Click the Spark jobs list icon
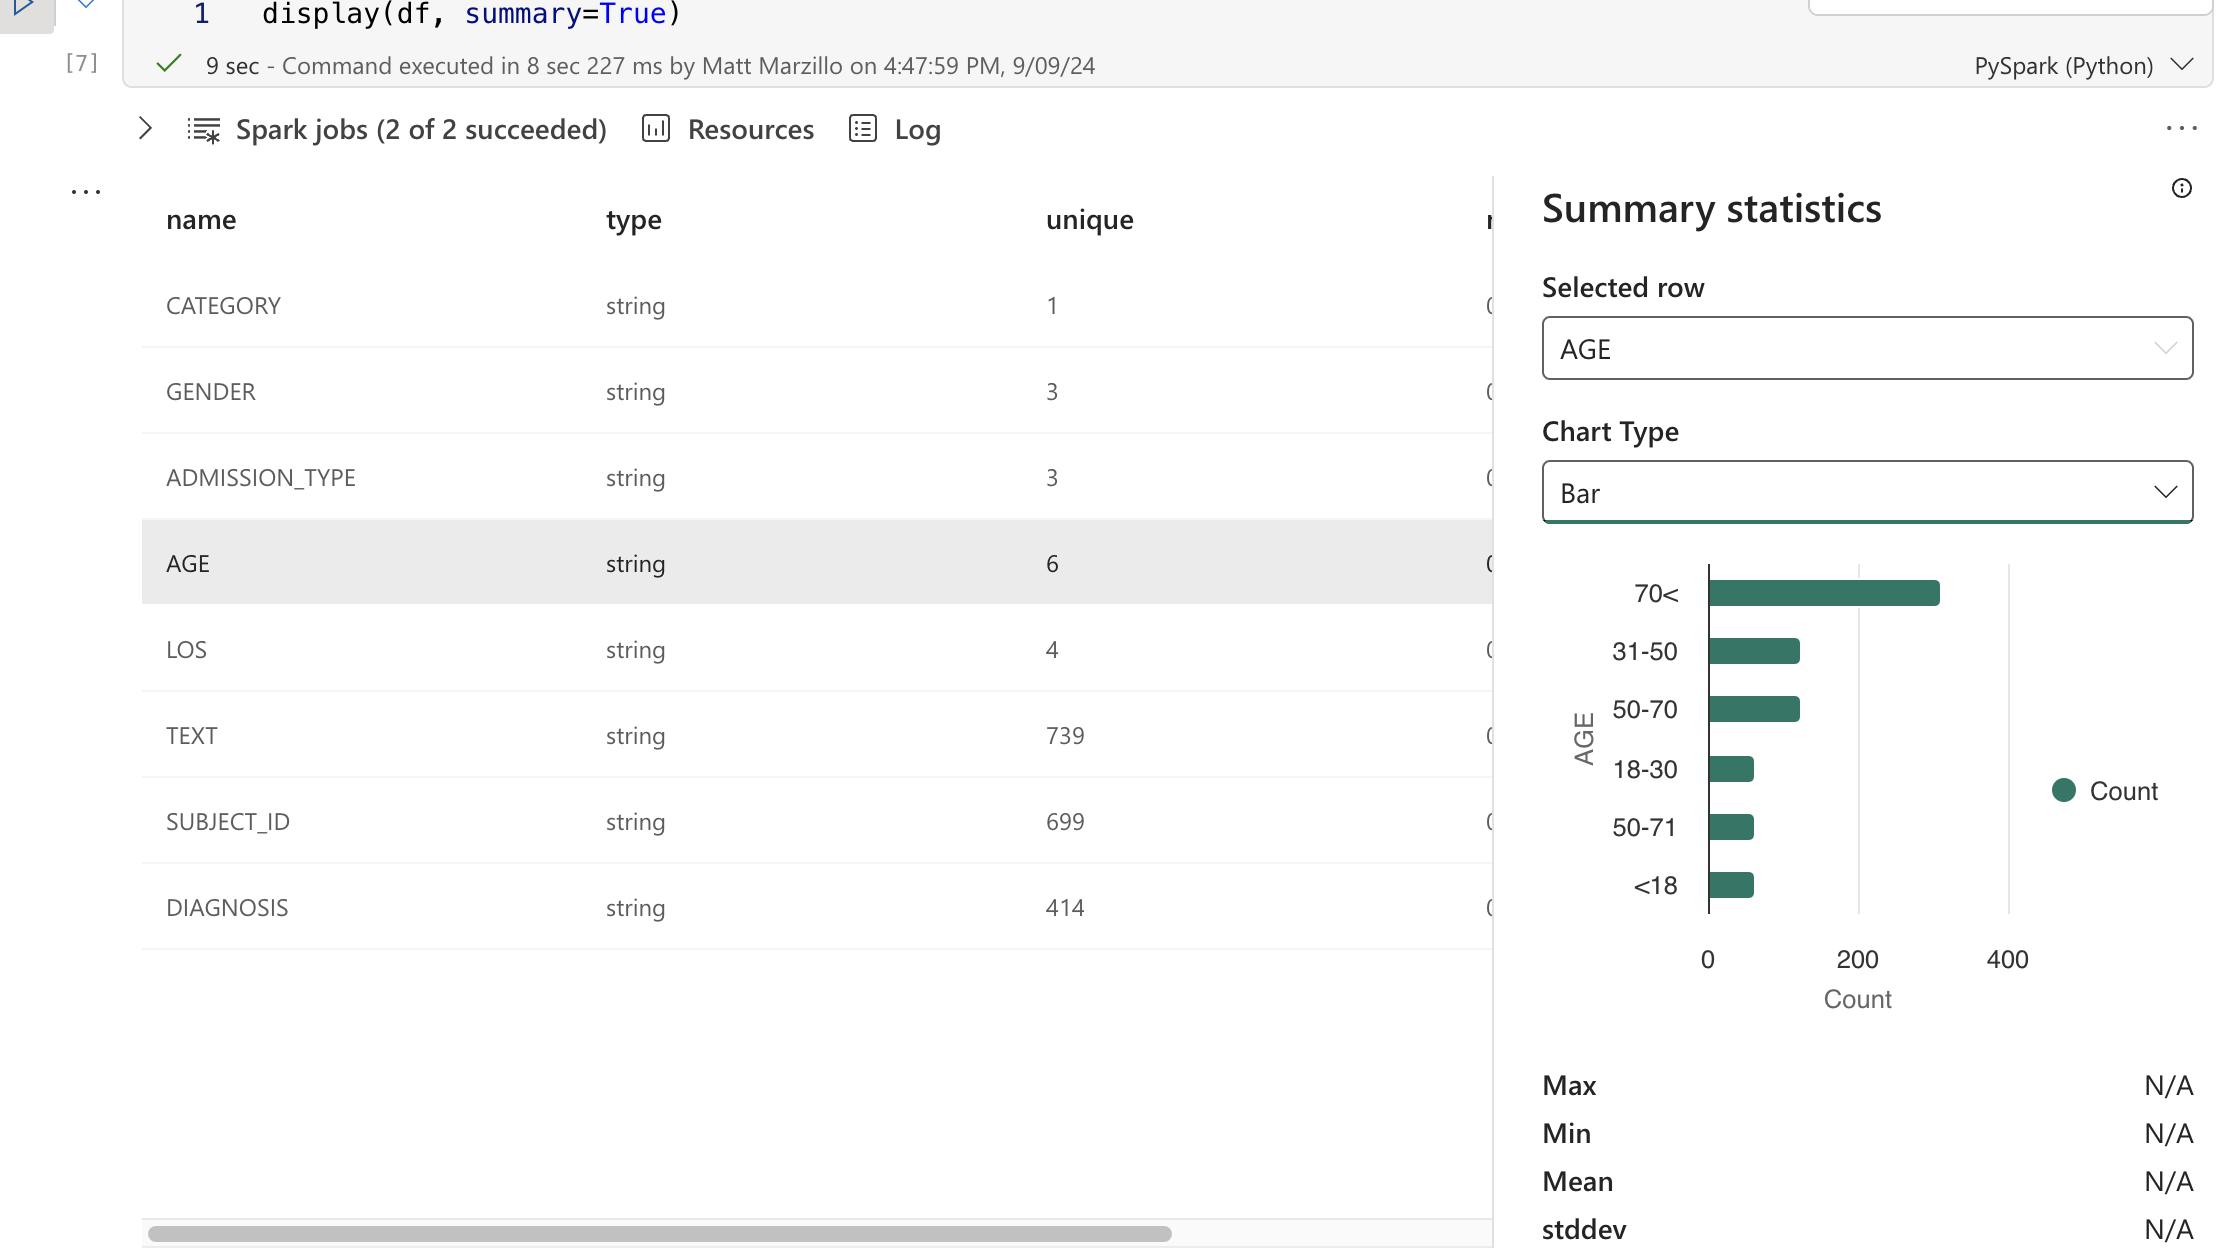The width and height of the screenshot is (2232, 1256). [x=204, y=130]
